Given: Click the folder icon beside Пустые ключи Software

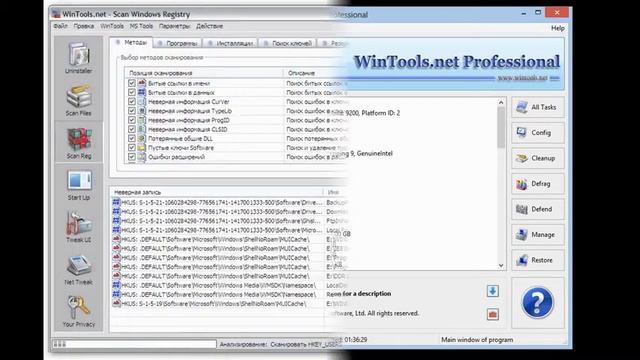Looking at the screenshot, I should 142,148.
